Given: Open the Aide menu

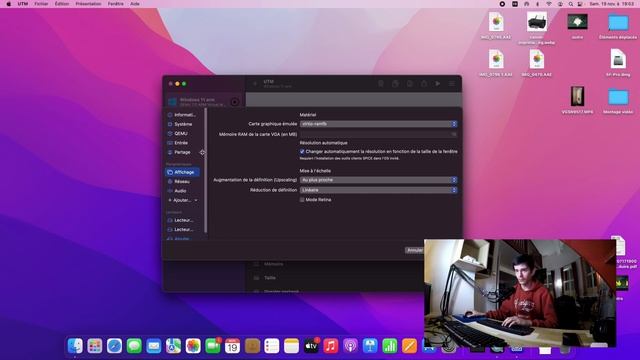Looking at the screenshot, I should tap(135, 4).
